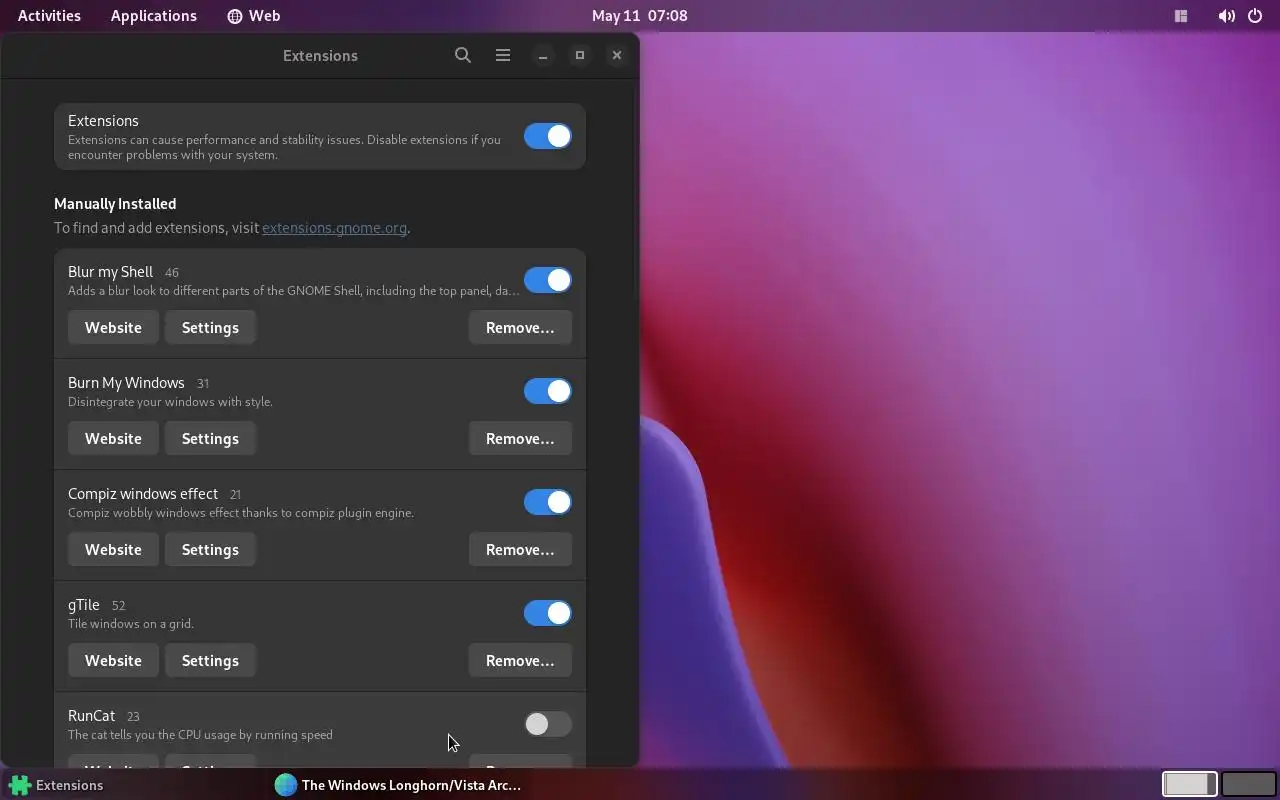Viewport: 1280px width, 800px height.
Task: Open the volume indicator in top panel
Action: 1226,16
